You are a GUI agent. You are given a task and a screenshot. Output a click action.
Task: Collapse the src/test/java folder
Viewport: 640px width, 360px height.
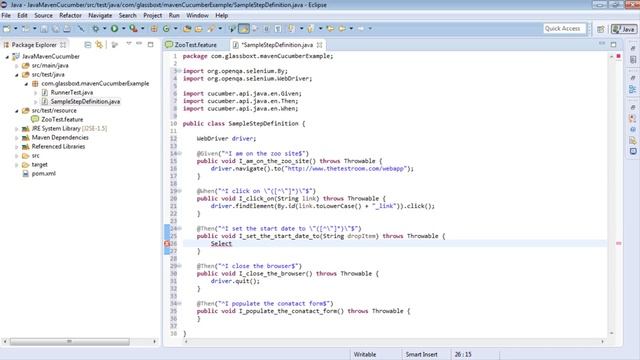point(17,75)
